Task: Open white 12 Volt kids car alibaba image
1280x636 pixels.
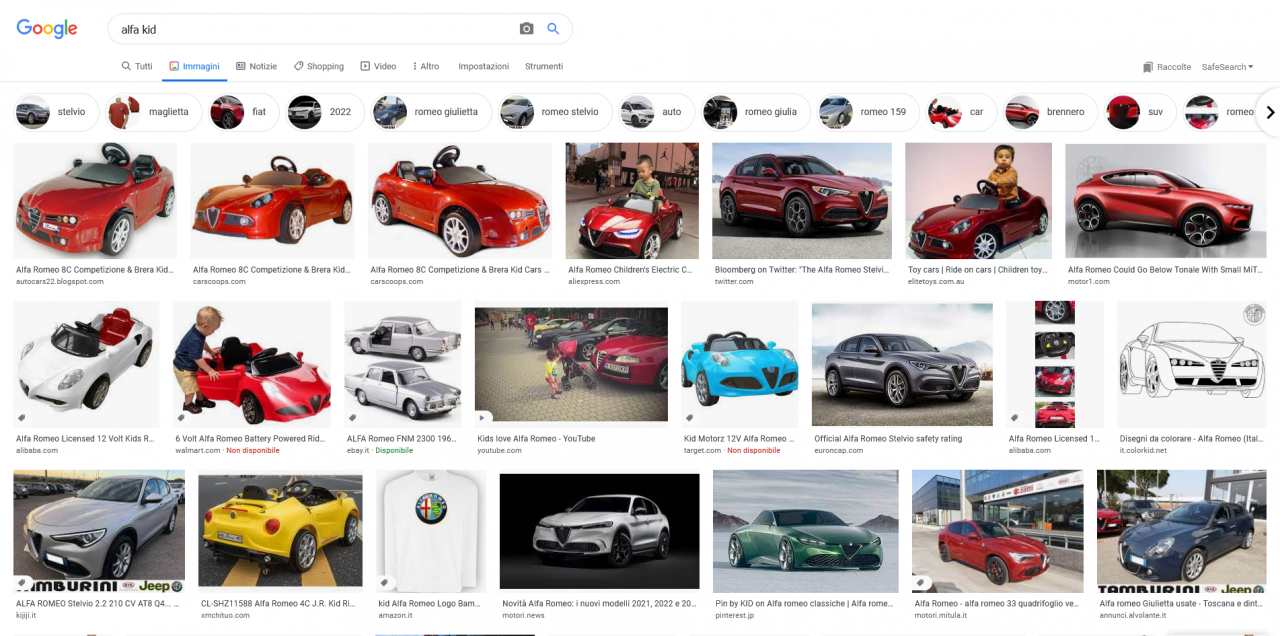Action: click(x=86, y=365)
